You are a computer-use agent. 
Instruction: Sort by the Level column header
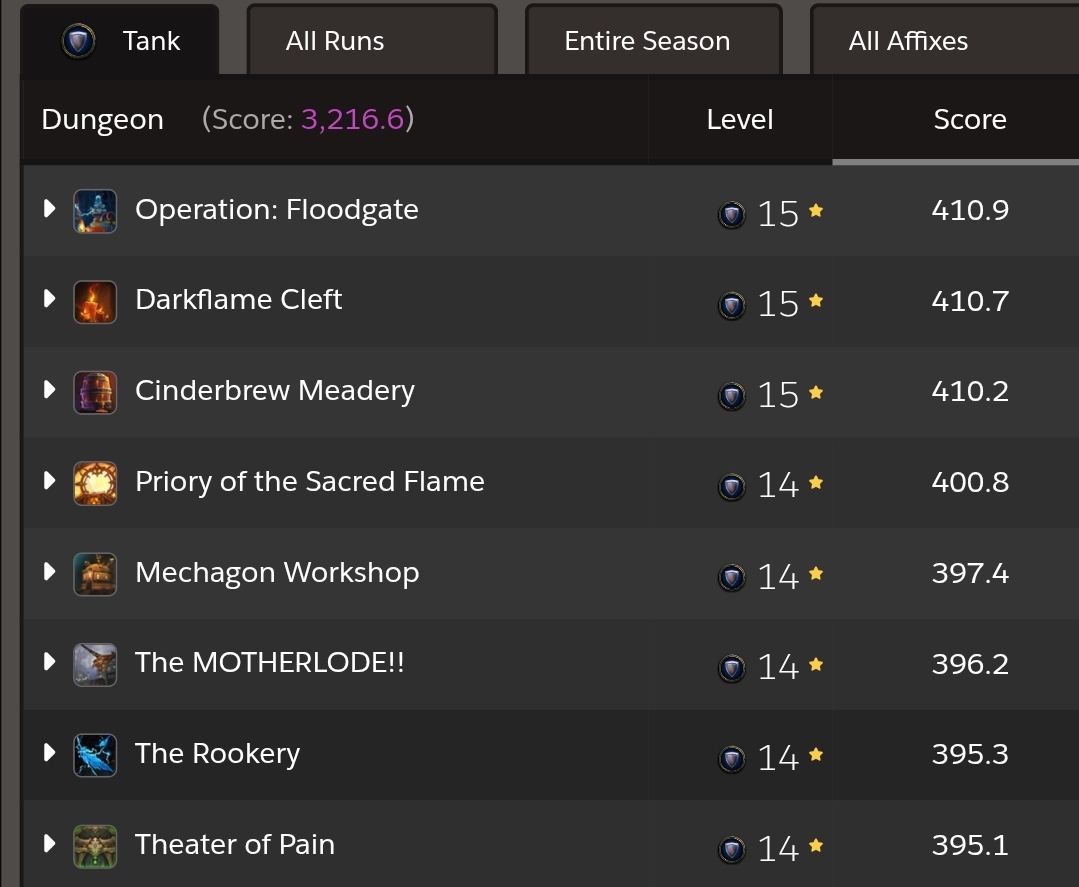click(740, 120)
